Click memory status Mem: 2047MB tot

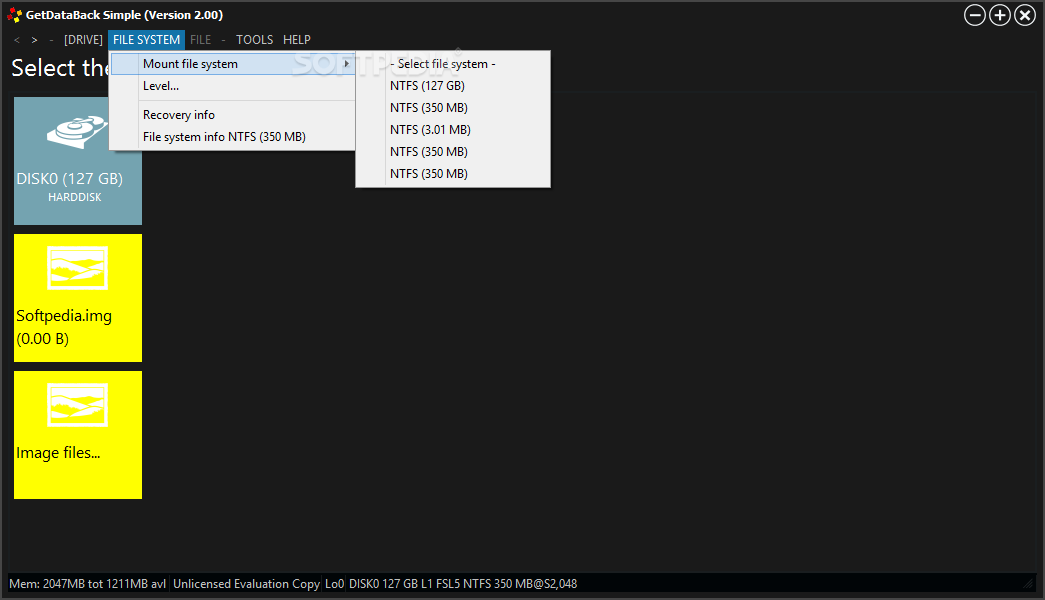(87, 584)
